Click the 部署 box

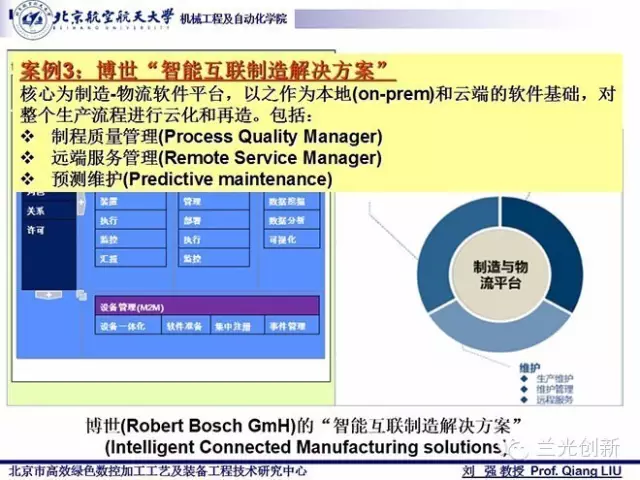213,220
